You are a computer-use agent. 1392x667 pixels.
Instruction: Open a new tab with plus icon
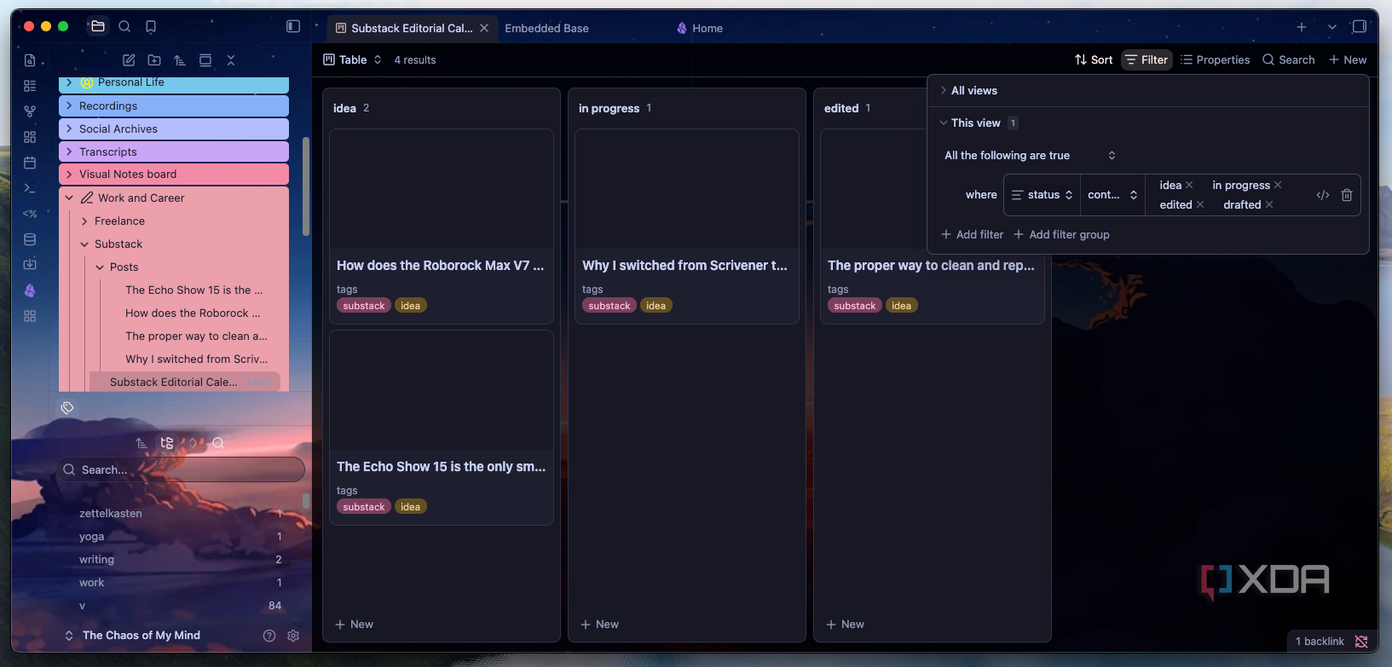click(1301, 27)
